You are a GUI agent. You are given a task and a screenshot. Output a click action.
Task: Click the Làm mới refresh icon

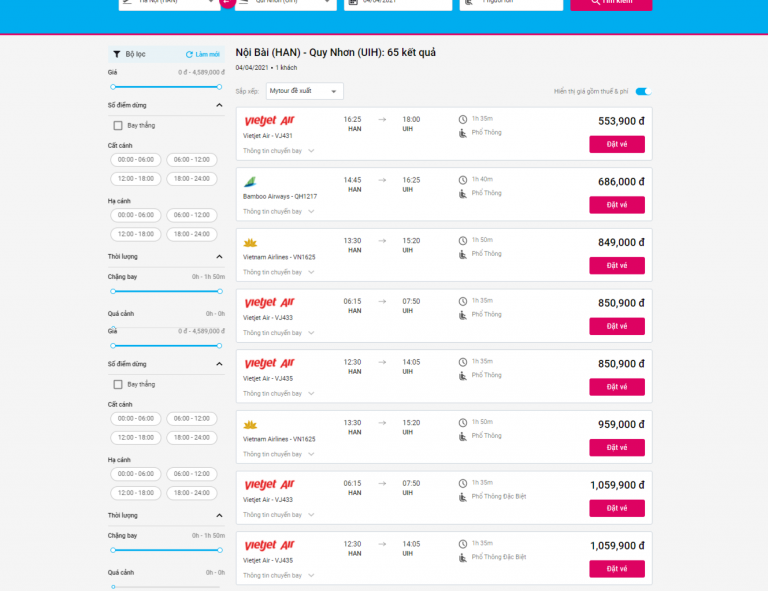coord(189,54)
